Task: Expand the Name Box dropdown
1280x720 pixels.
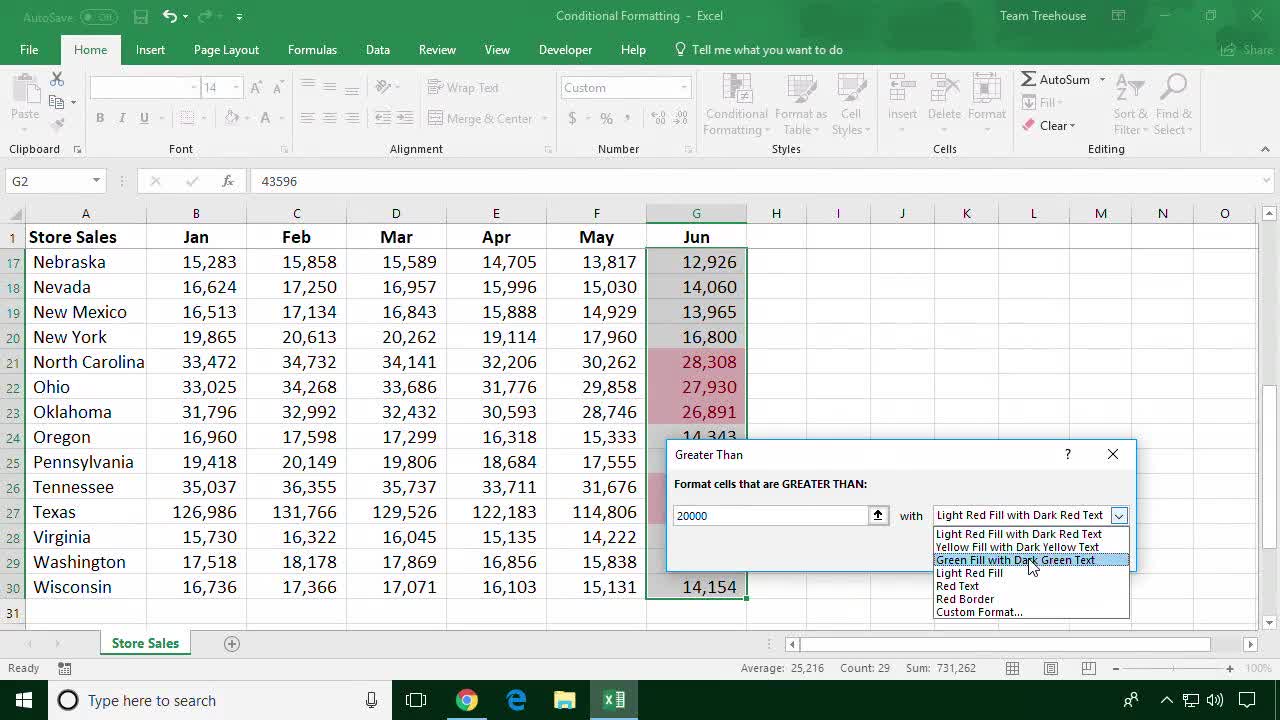Action: (96, 181)
